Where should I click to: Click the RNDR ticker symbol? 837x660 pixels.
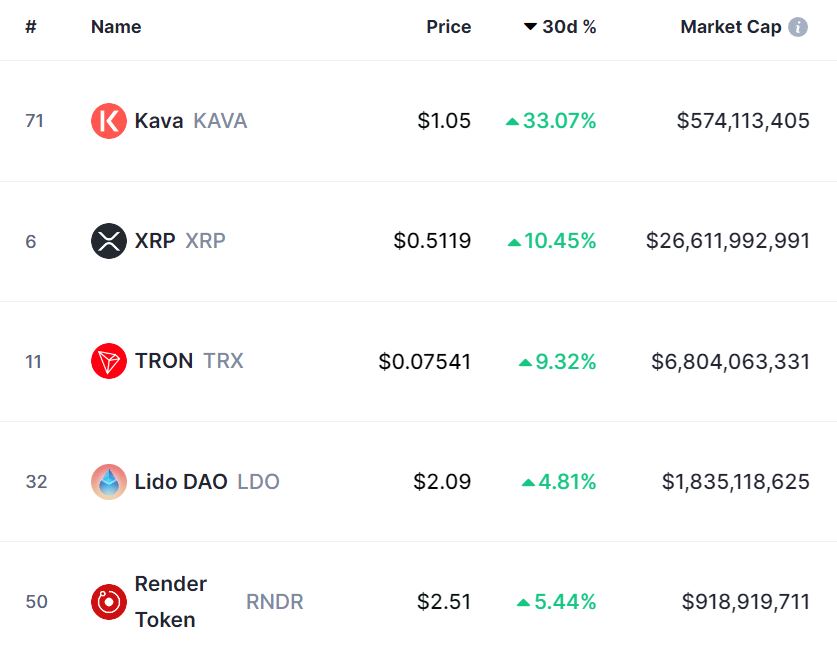(x=274, y=601)
